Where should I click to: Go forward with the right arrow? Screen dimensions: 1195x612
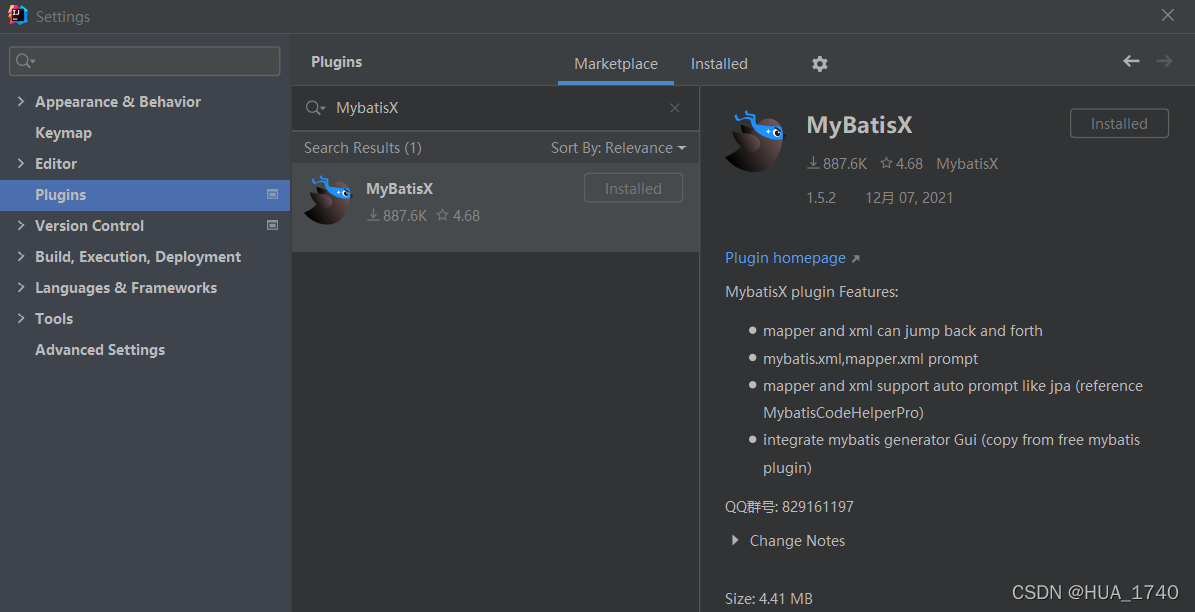click(x=1164, y=61)
